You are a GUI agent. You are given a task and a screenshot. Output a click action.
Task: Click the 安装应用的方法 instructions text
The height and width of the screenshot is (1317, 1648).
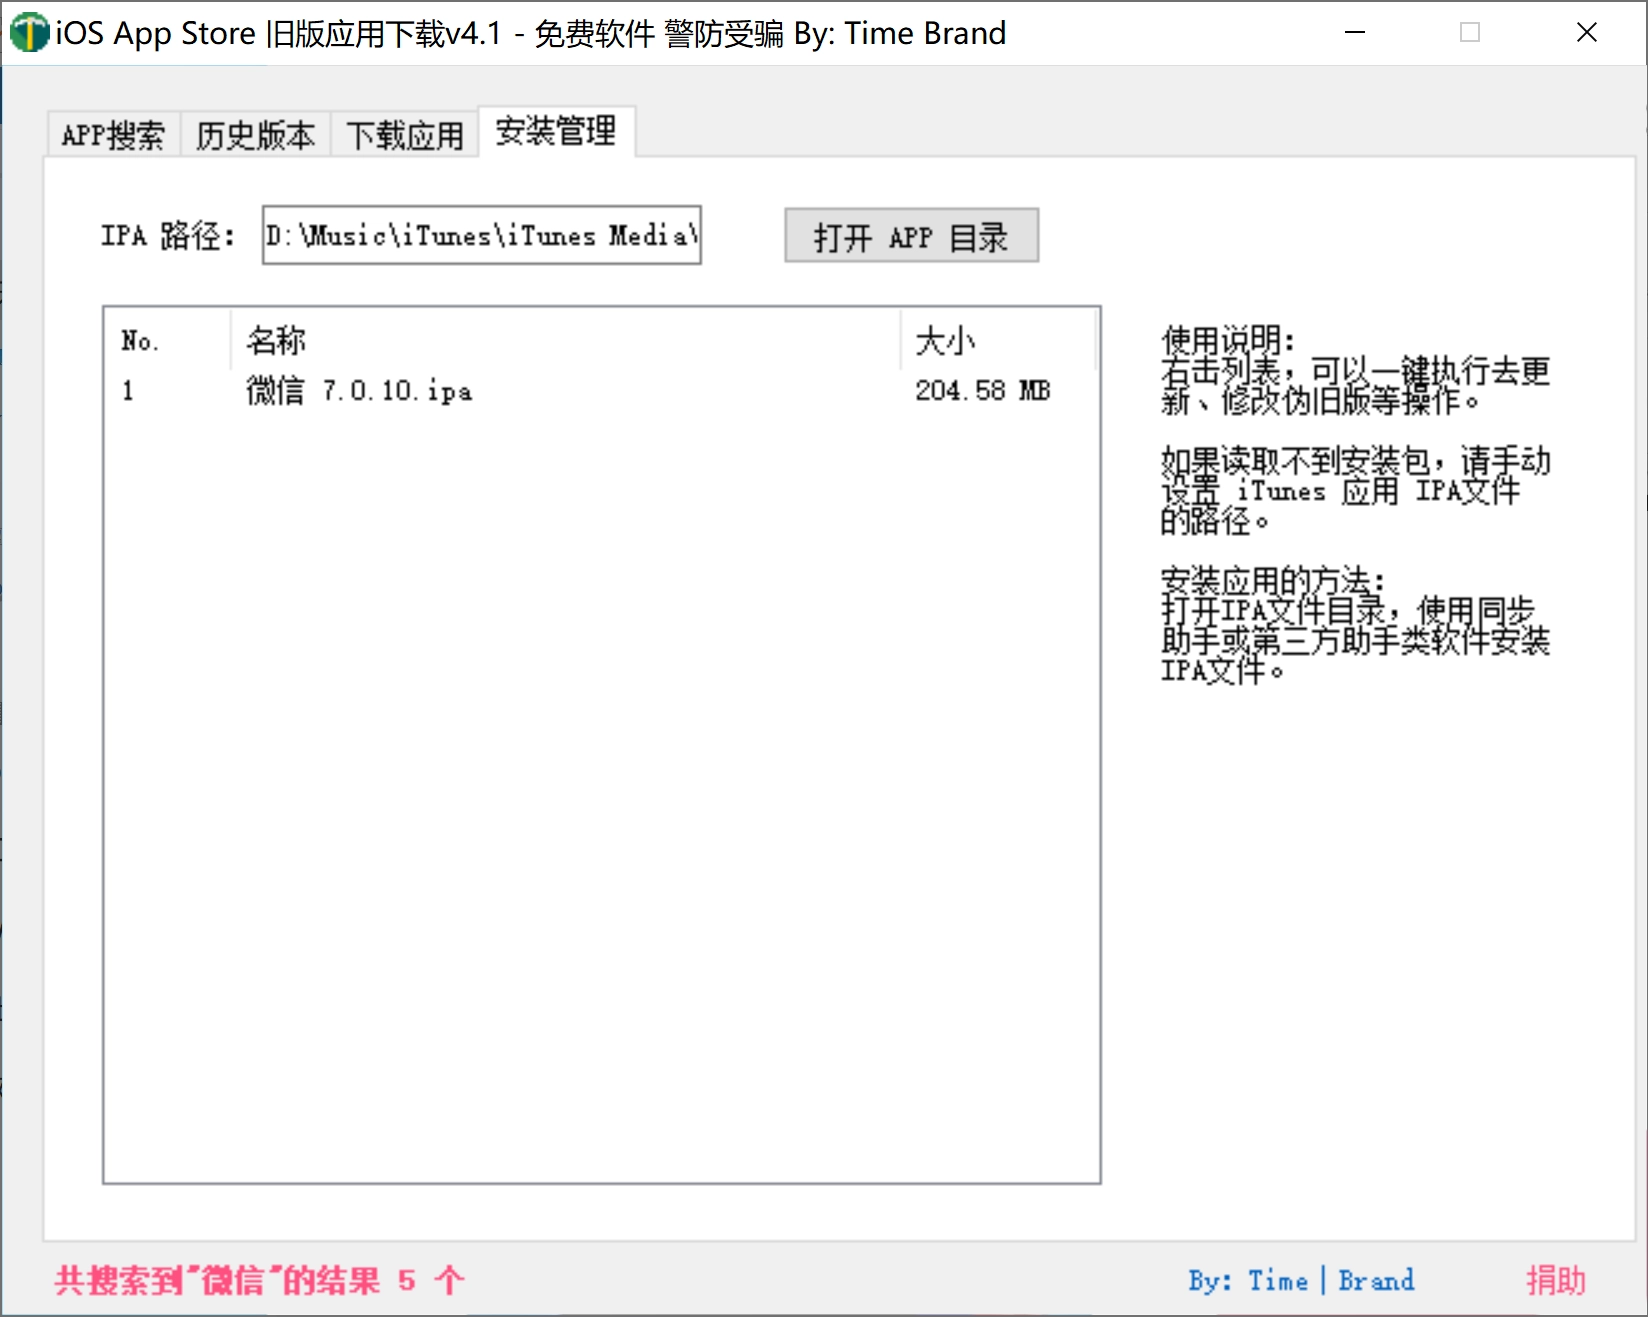coord(1355,625)
